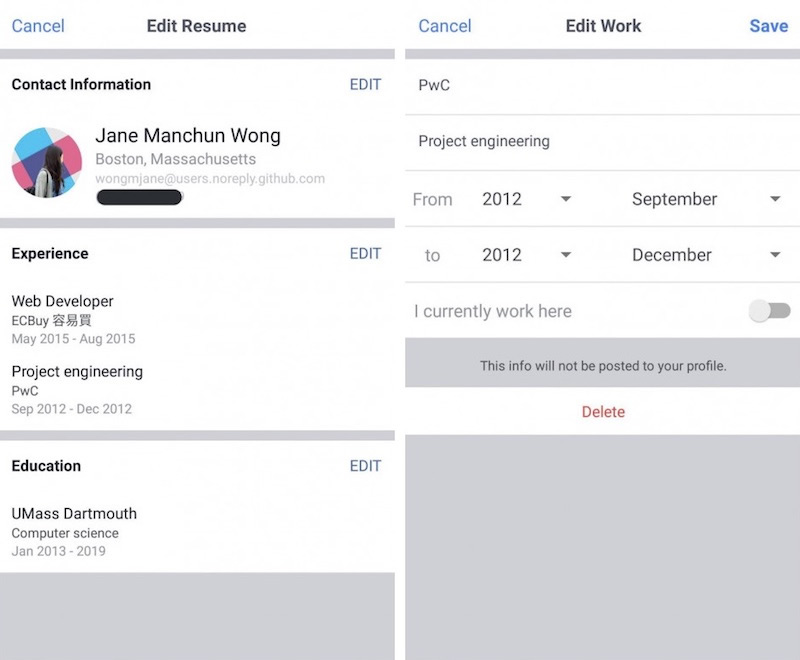Select the Project engineering experience entry
Screen dimensions: 800x660
click(76, 371)
